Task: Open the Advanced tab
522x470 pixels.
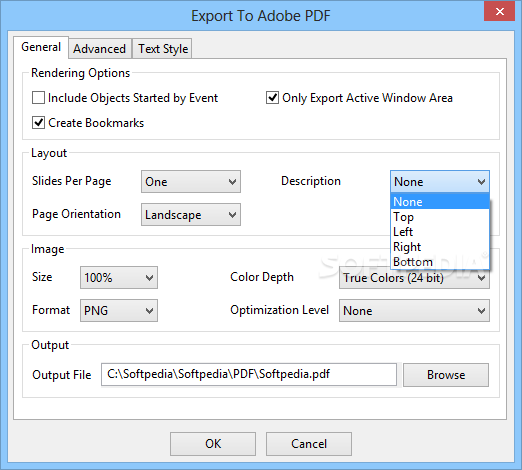Action: 100,49
